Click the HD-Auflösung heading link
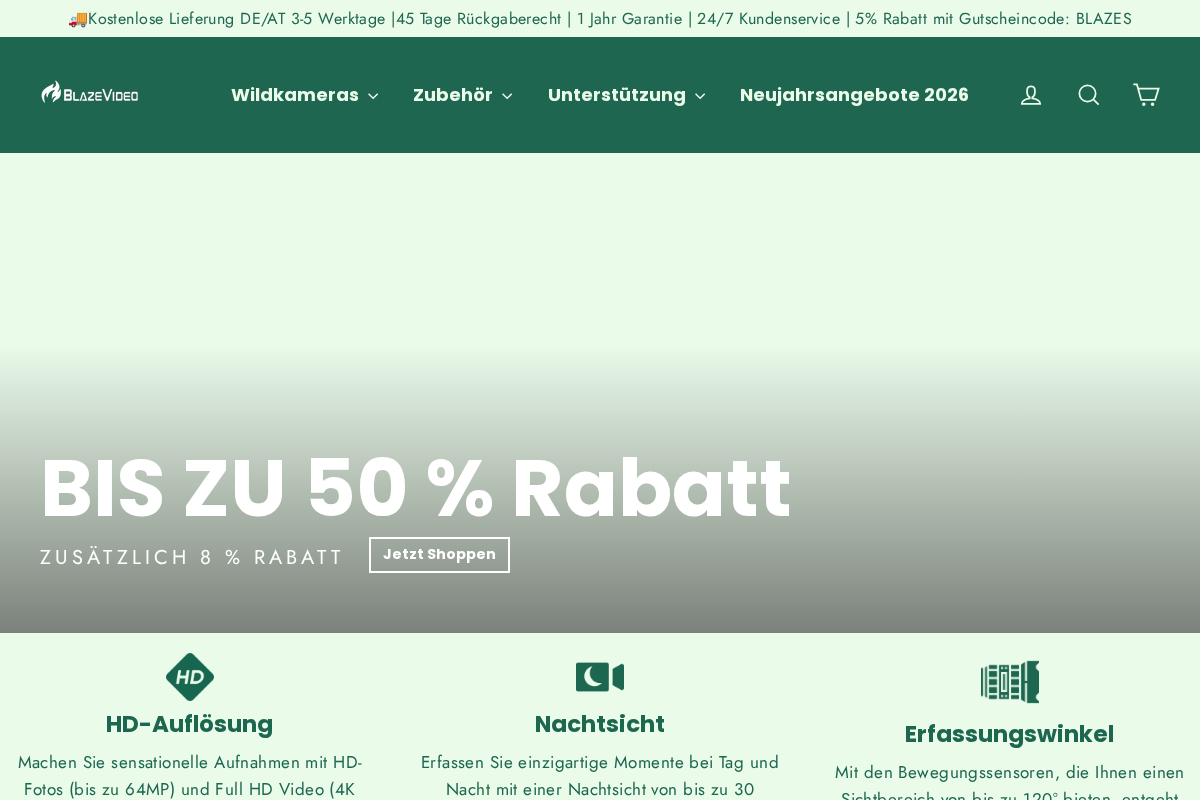1200x800 pixels. click(190, 724)
